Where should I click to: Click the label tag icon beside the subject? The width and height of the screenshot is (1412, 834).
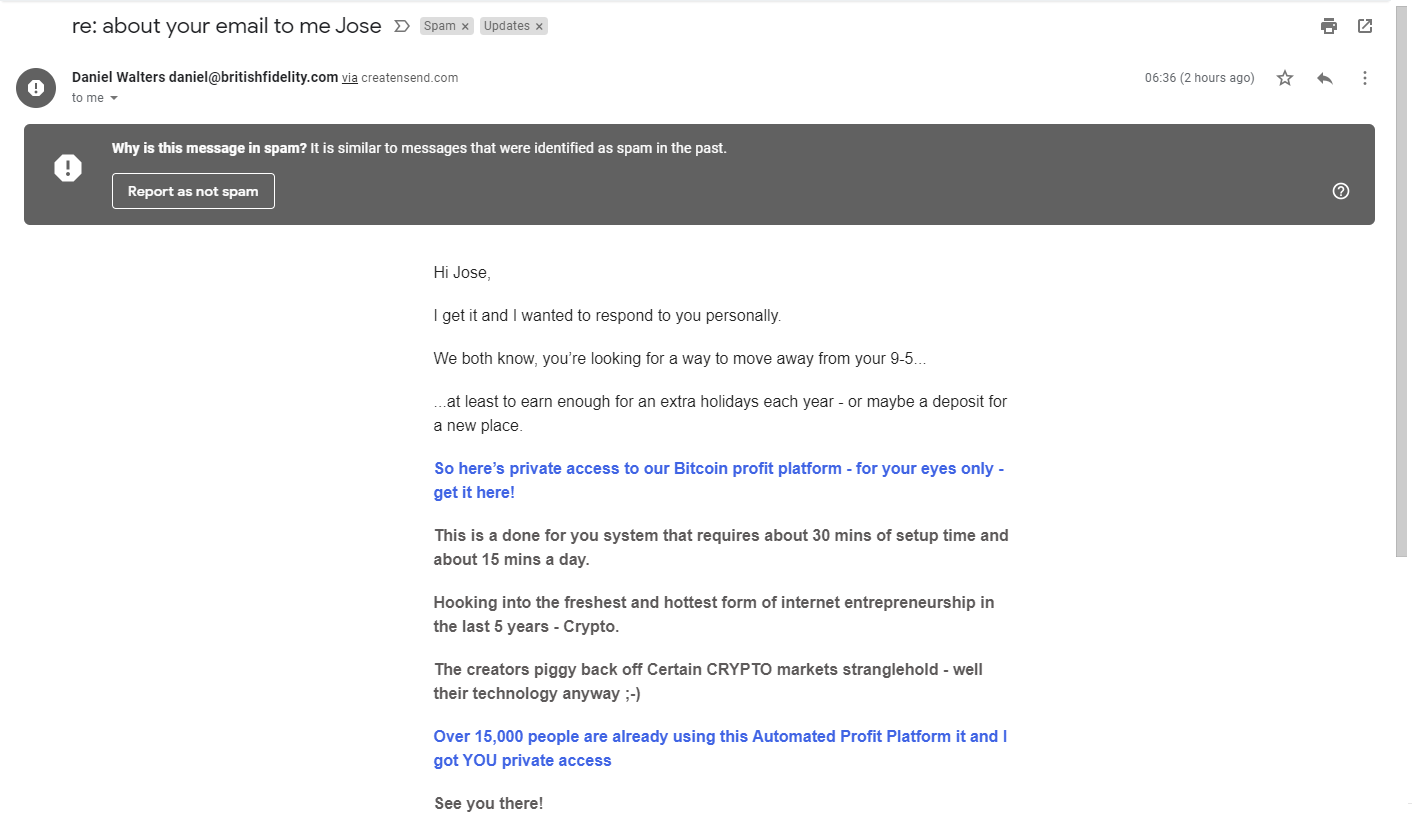click(403, 26)
